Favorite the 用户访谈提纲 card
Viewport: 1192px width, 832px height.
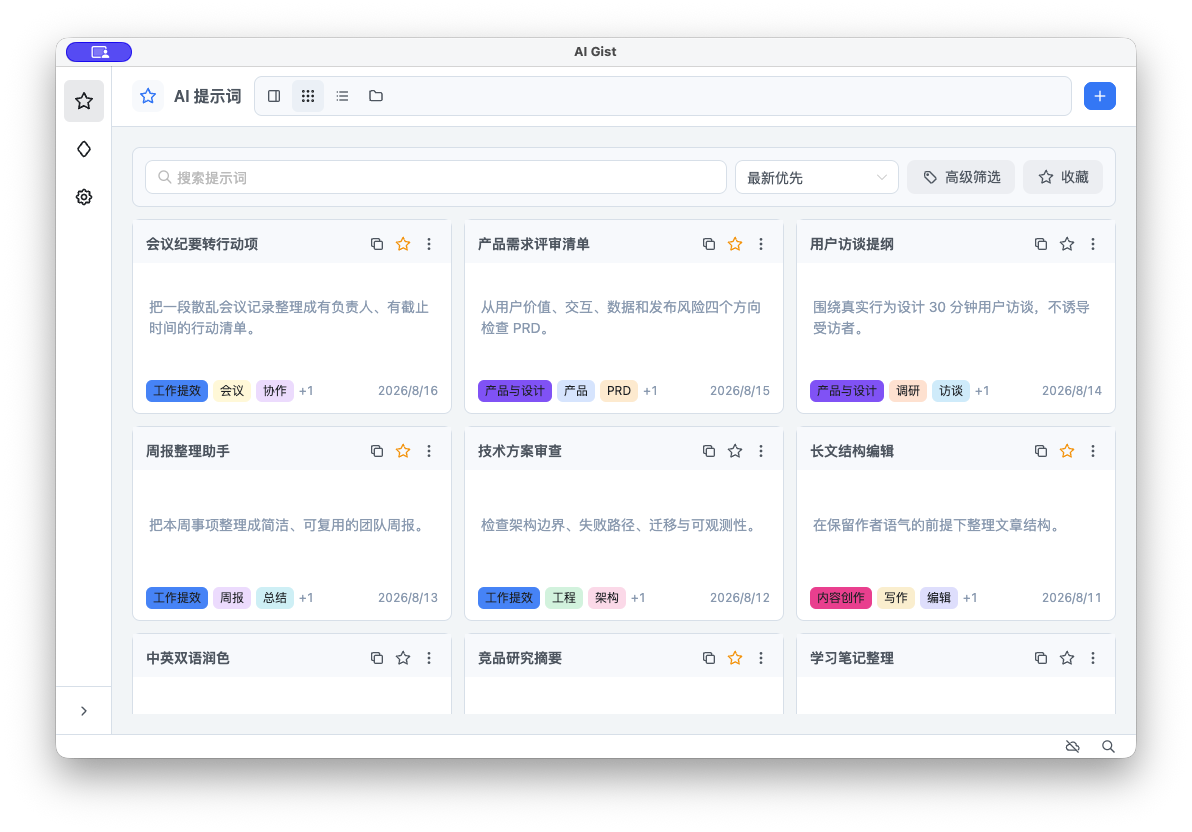tap(1067, 244)
